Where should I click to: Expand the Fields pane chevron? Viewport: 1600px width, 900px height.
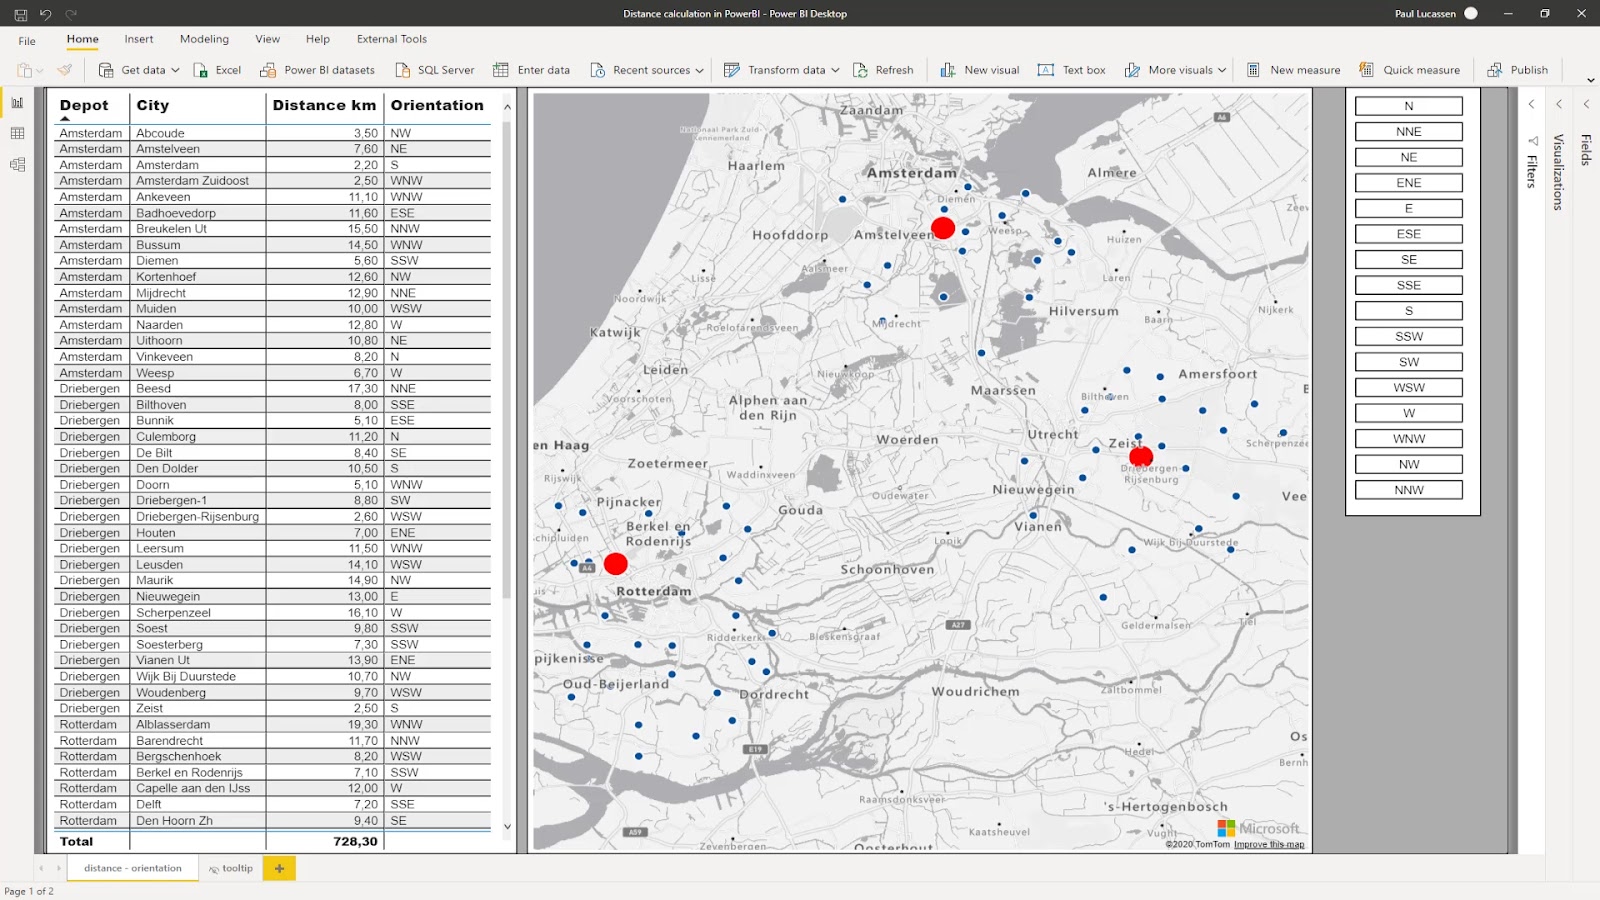click(1586, 104)
